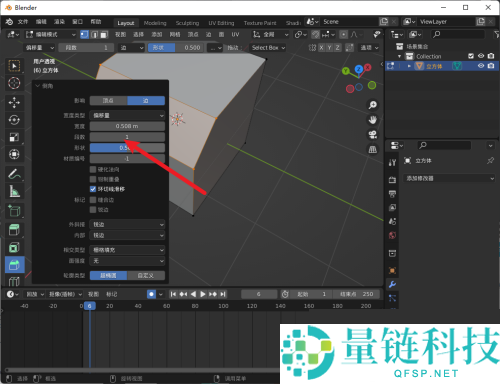This screenshot has width=500, height=384.
Task: Select the Inset Faces tool
Action: click(x=14, y=247)
